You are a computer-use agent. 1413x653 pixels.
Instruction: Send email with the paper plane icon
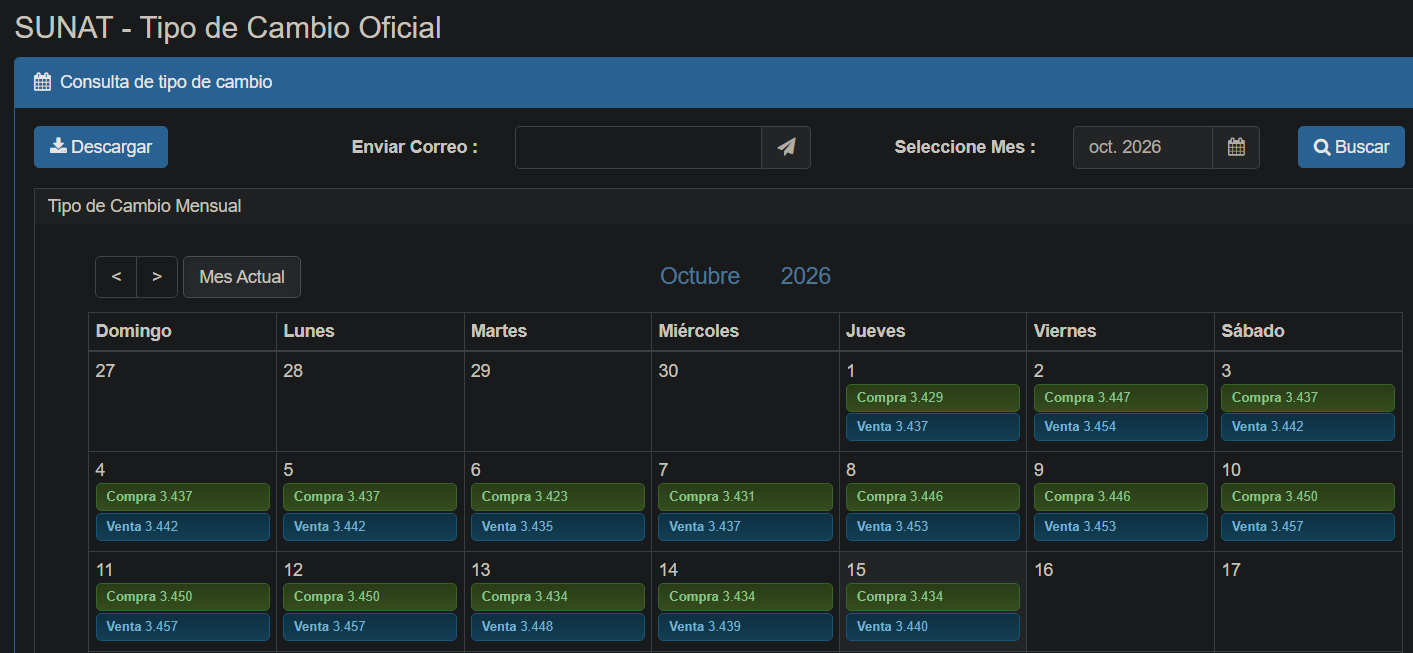[786, 147]
